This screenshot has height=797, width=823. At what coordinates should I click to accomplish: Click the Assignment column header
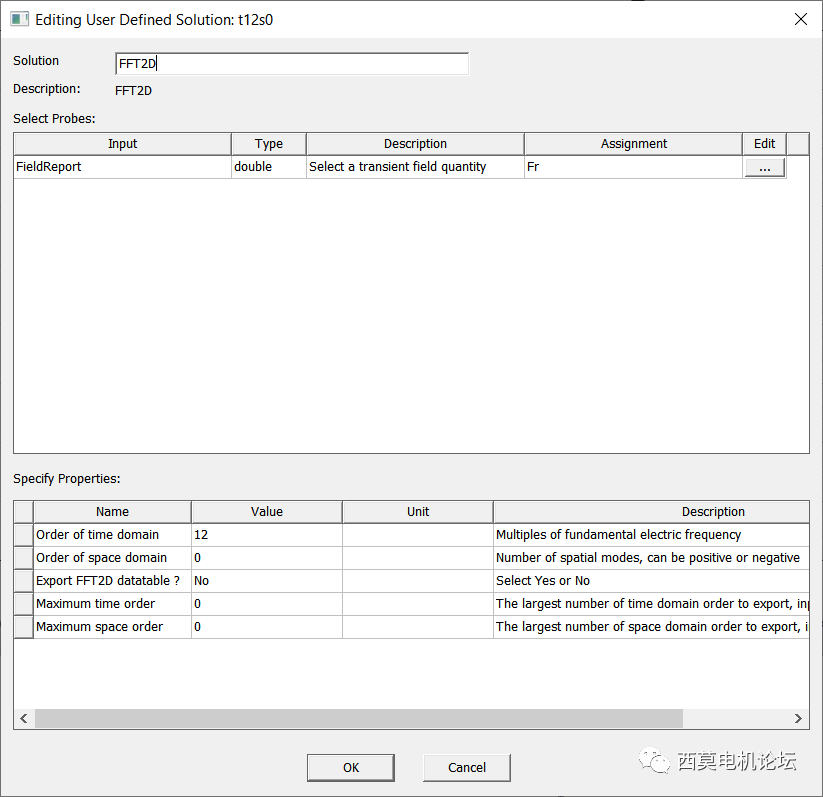[x=635, y=143]
